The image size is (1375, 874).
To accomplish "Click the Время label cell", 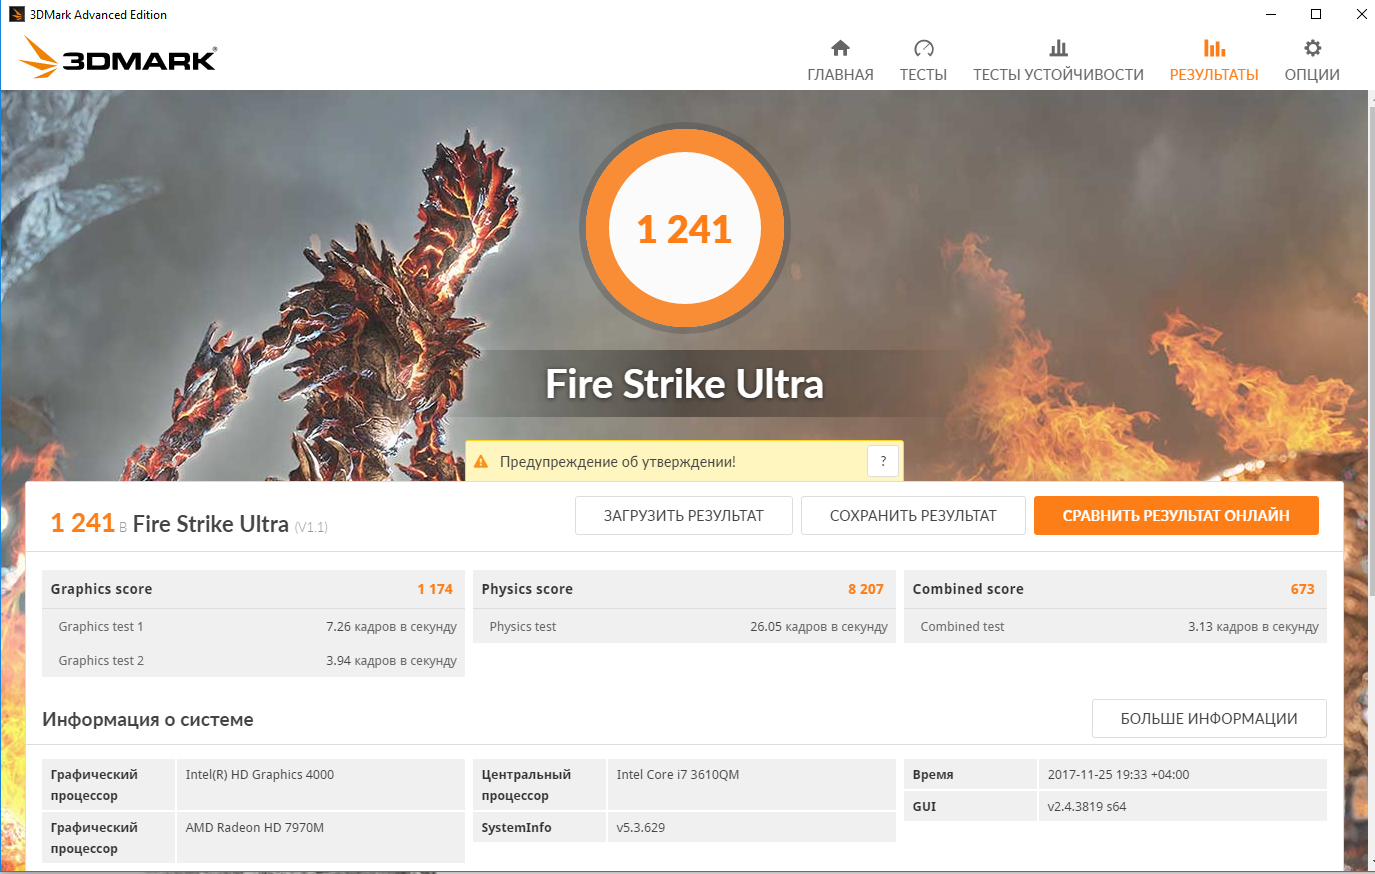I will pos(971,775).
